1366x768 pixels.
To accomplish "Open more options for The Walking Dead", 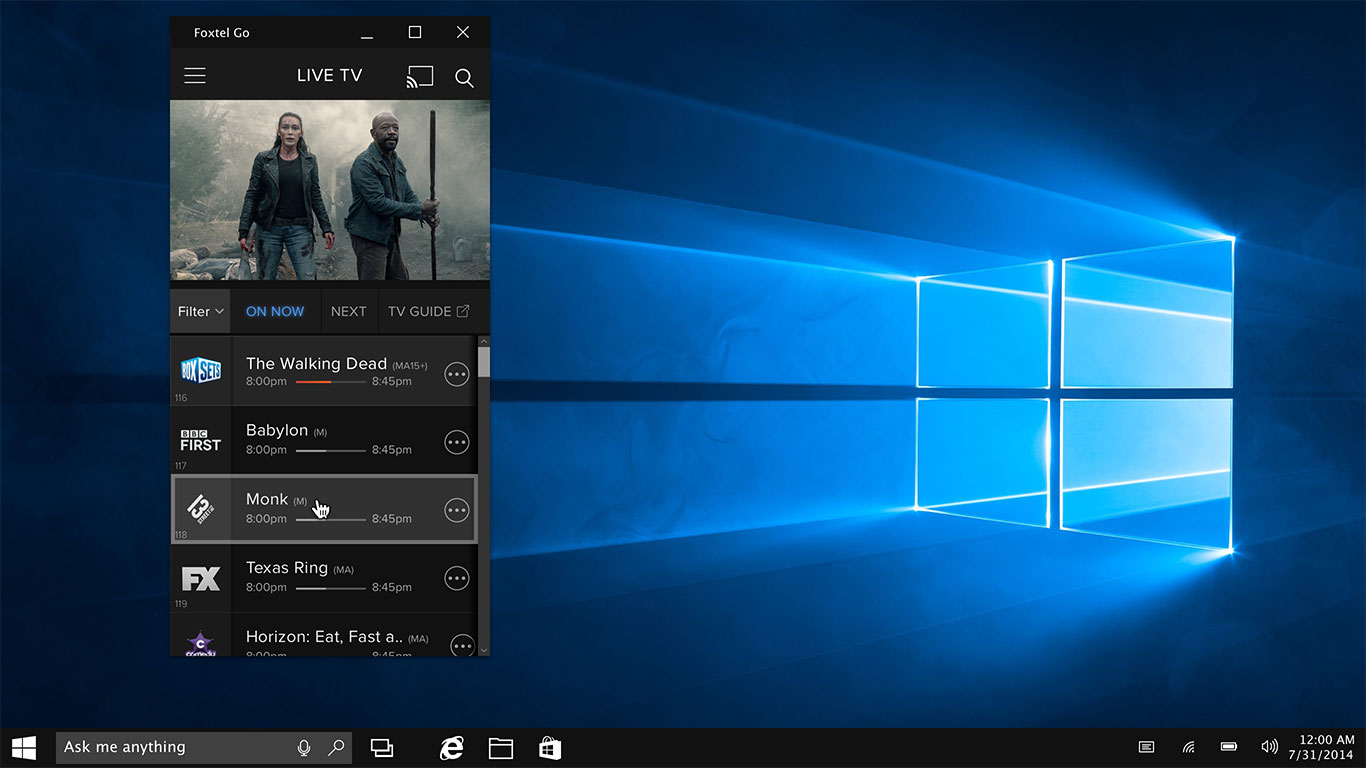I will coord(457,374).
